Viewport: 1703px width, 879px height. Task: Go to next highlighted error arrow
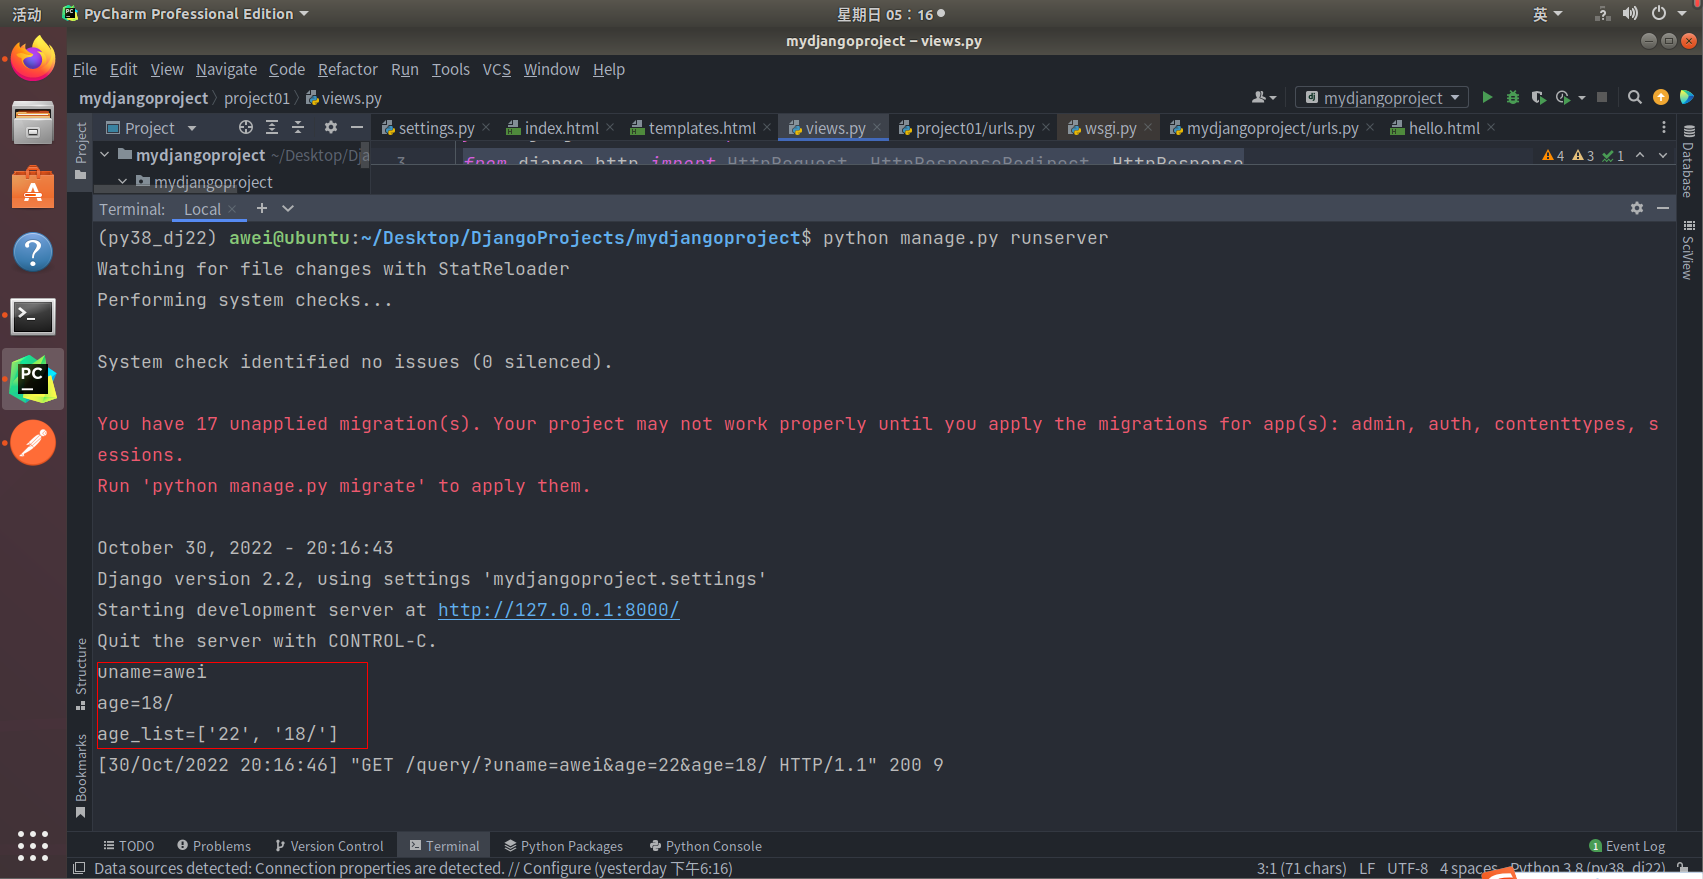click(1663, 155)
